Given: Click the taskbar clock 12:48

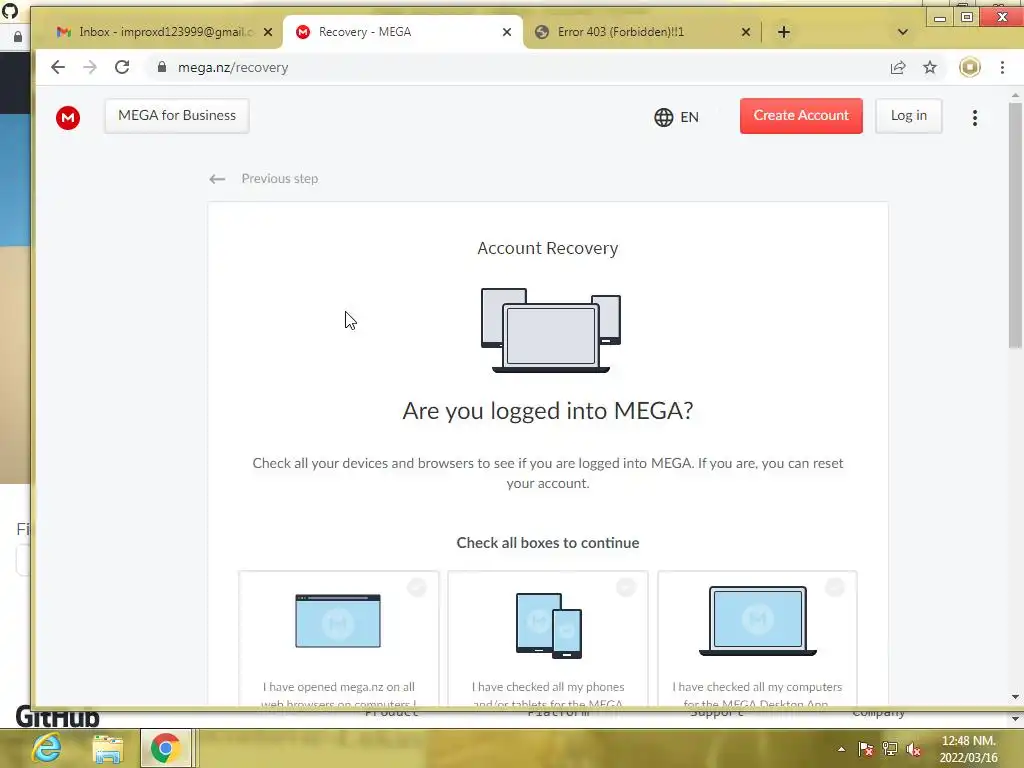Looking at the screenshot, I should coord(968,749).
